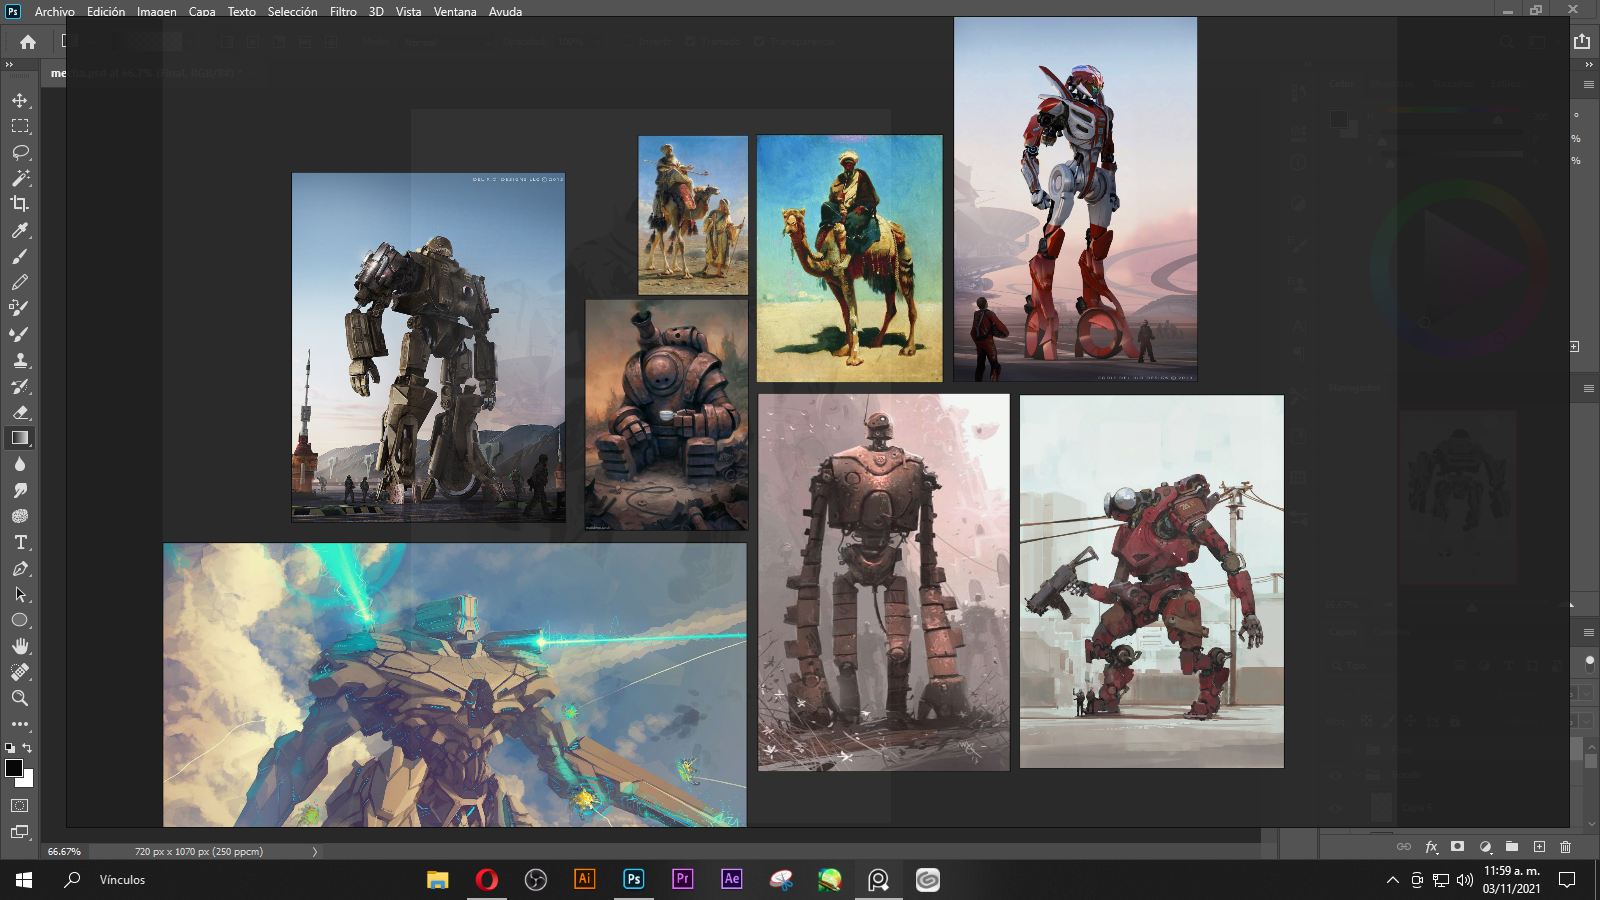Select the Eyedropper tool
The image size is (1600, 900).
pos(20,230)
